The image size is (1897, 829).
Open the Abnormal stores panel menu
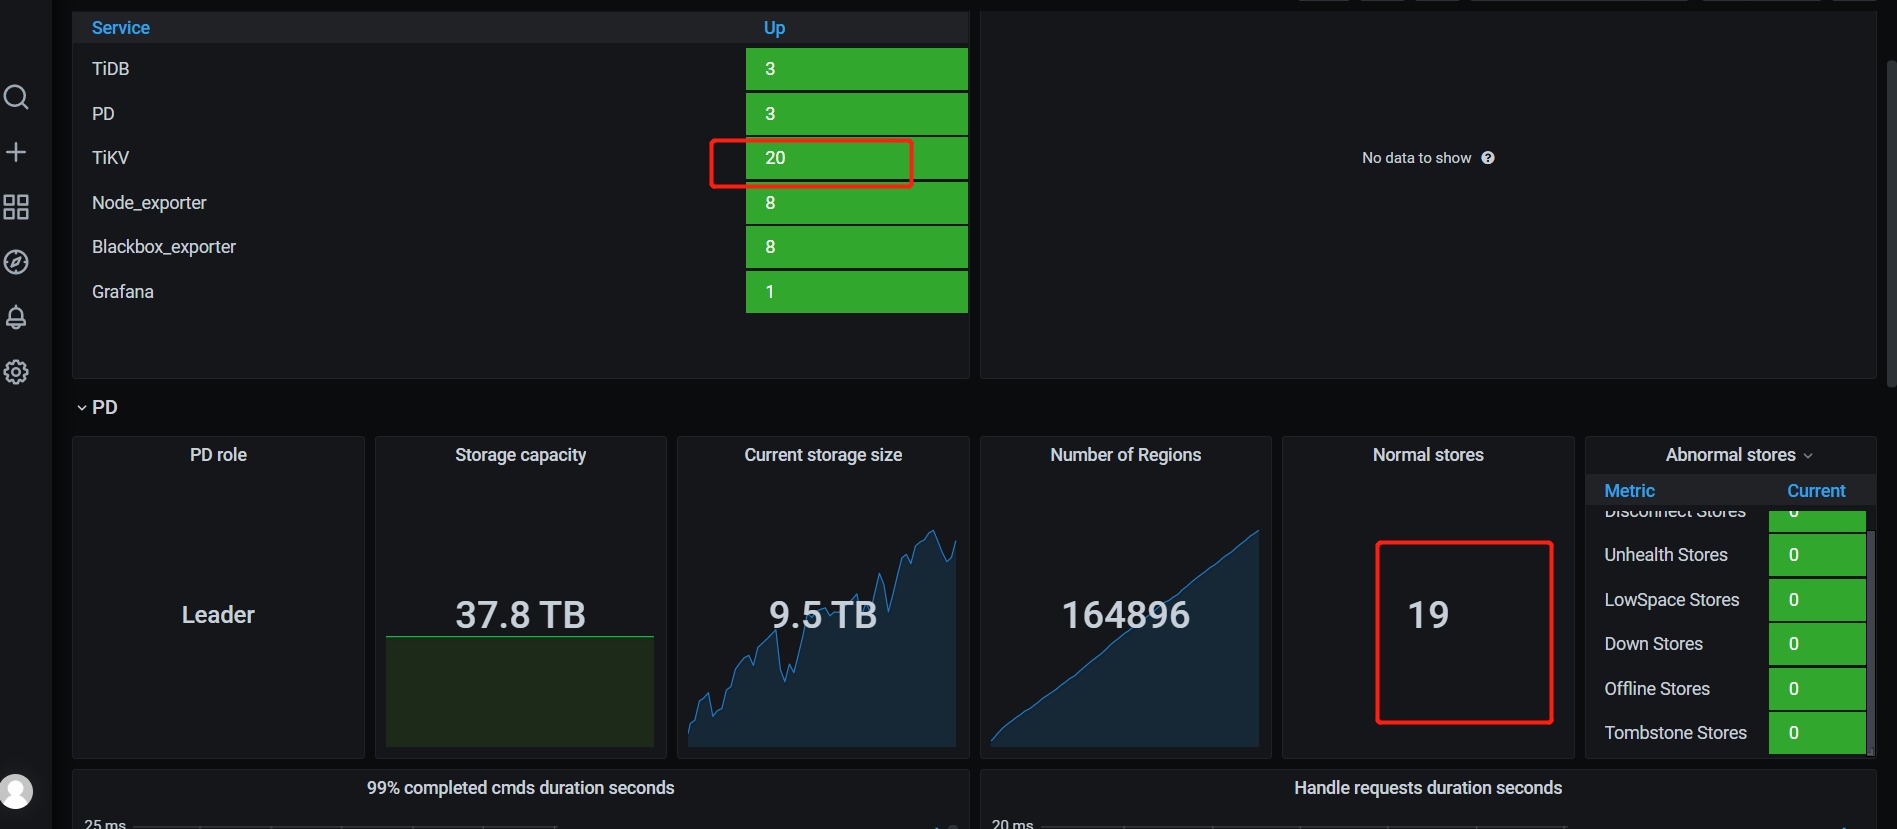click(x=1738, y=455)
